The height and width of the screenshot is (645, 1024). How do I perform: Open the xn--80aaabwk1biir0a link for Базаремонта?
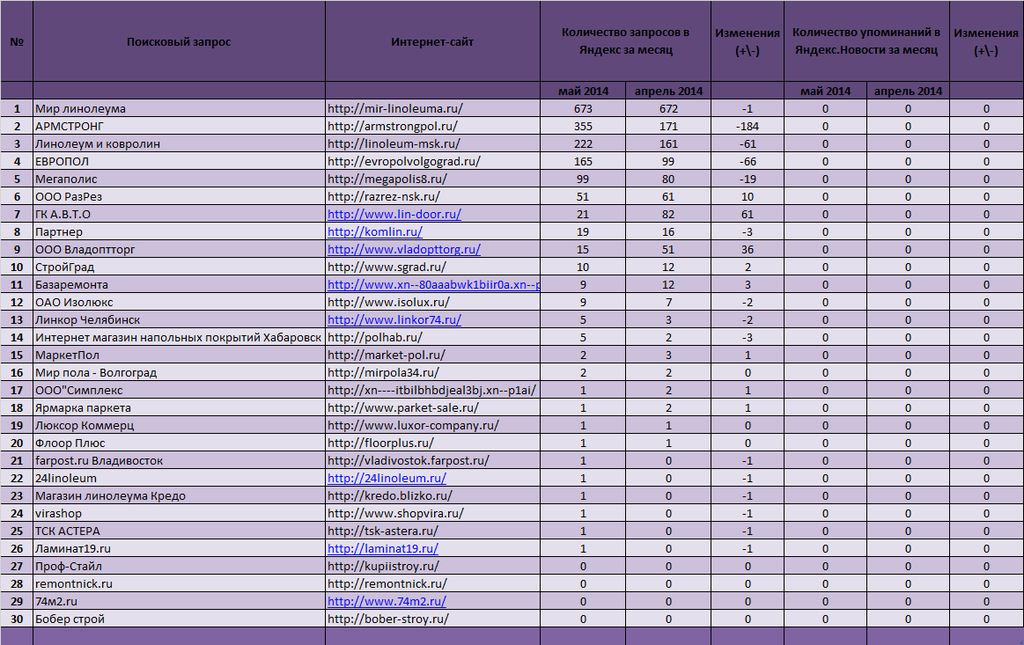tap(434, 285)
